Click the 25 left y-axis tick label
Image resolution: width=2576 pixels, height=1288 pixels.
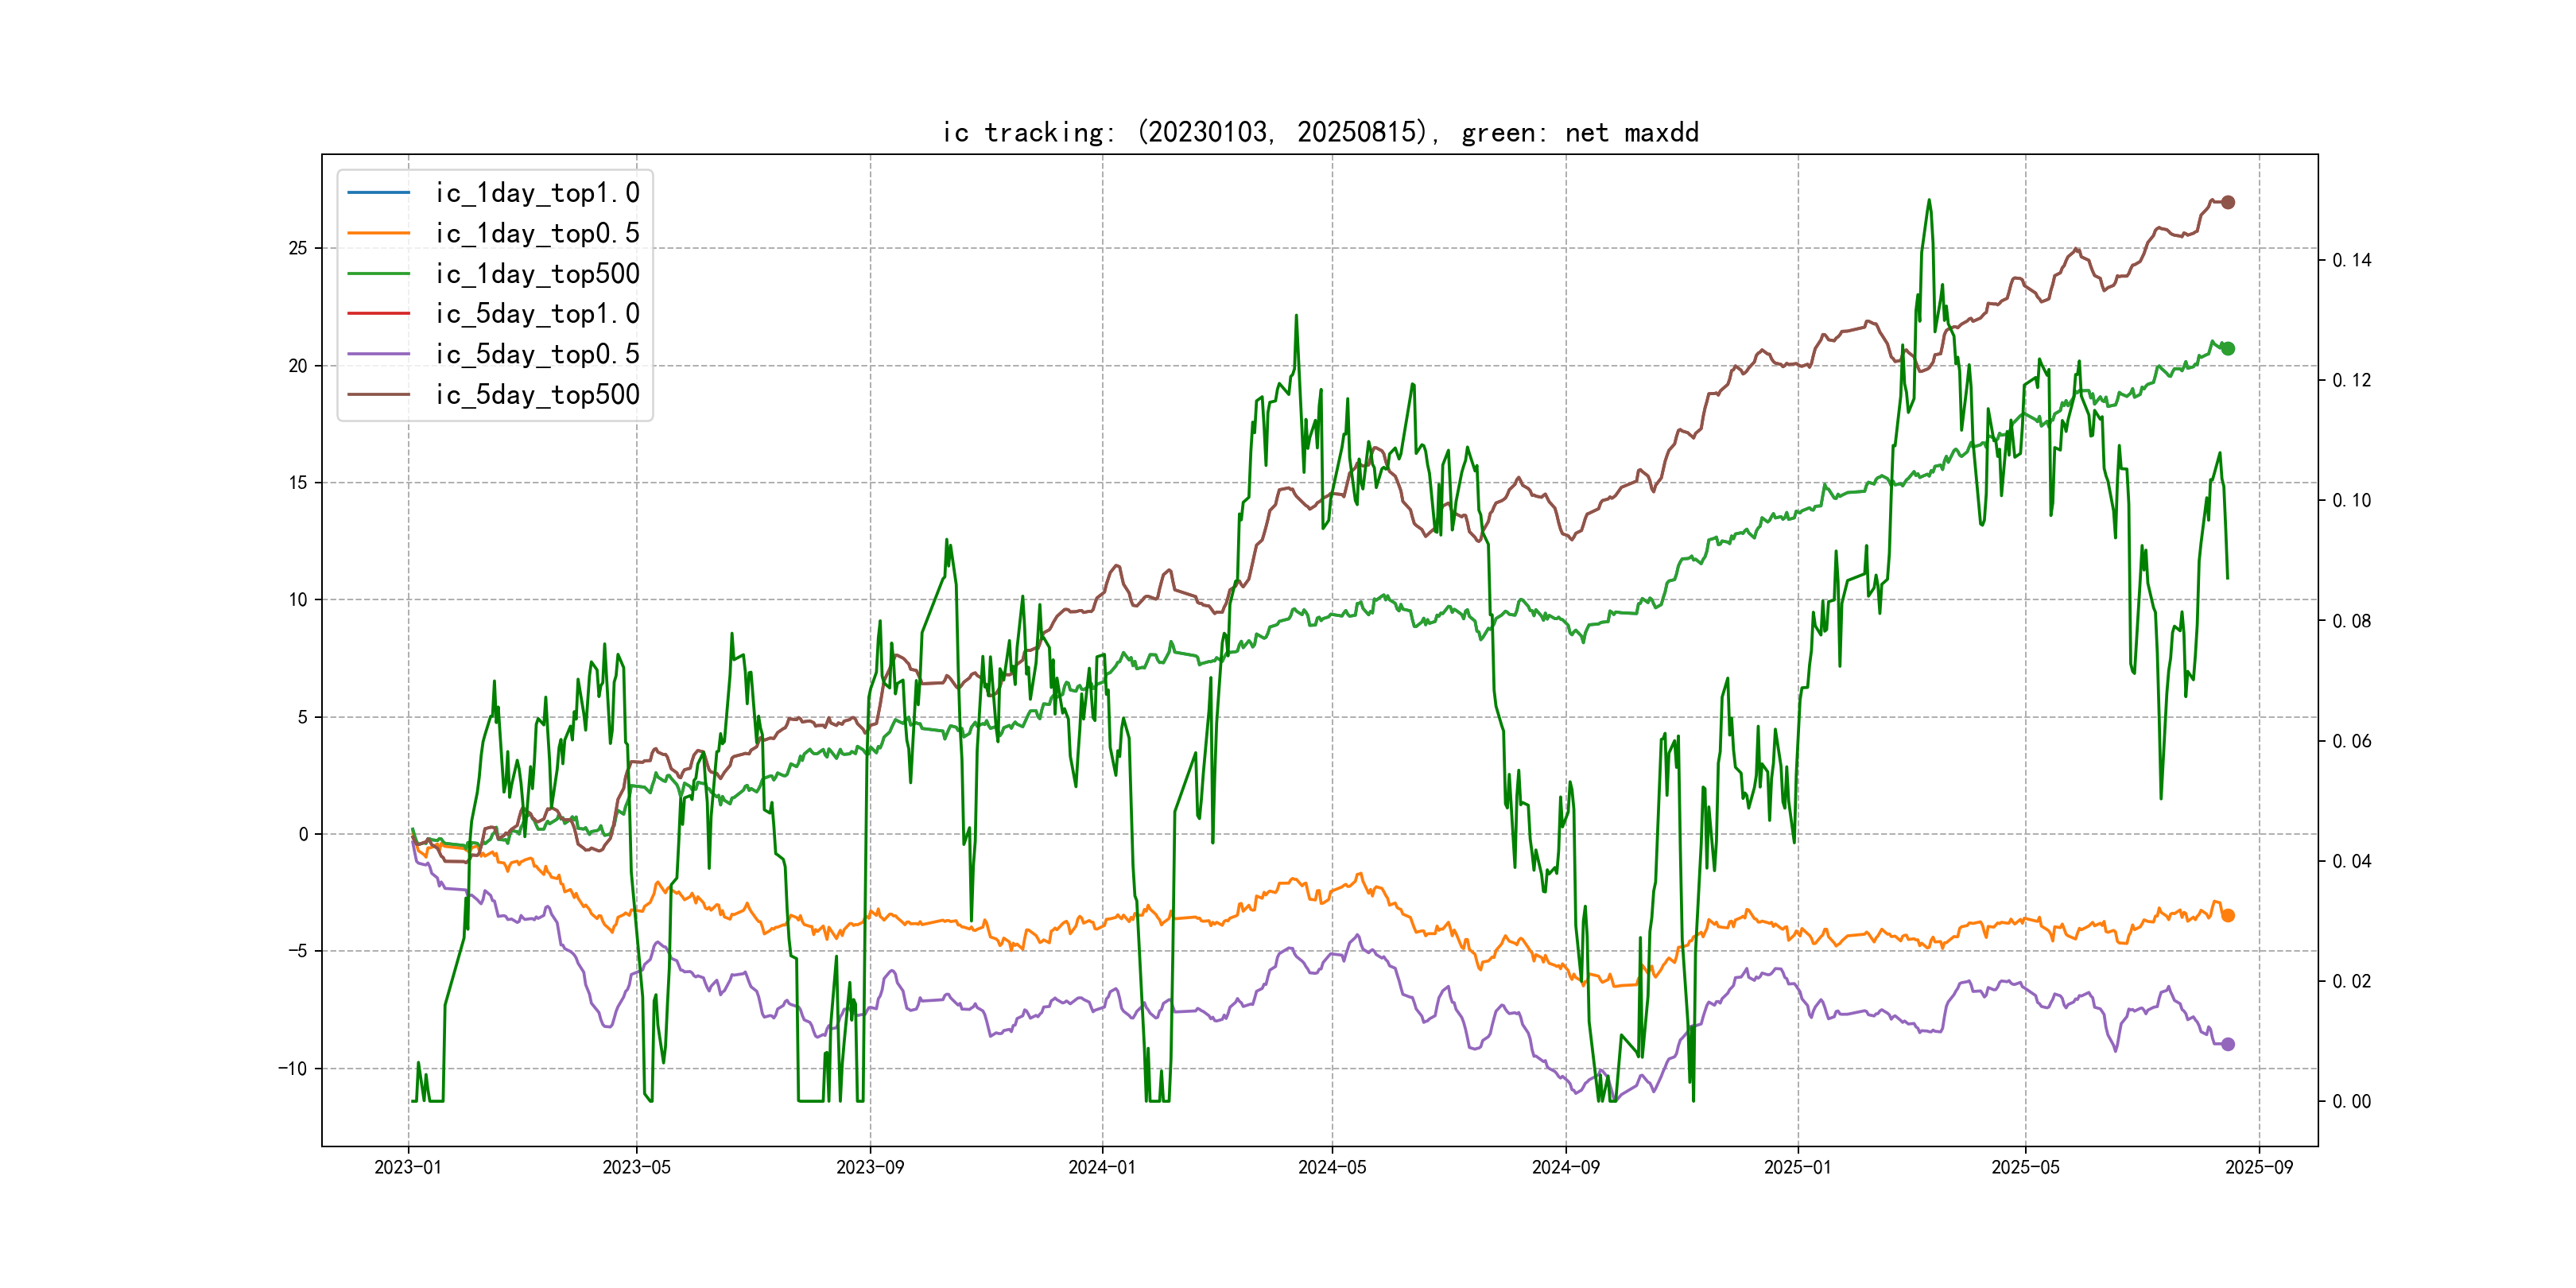(297, 248)
